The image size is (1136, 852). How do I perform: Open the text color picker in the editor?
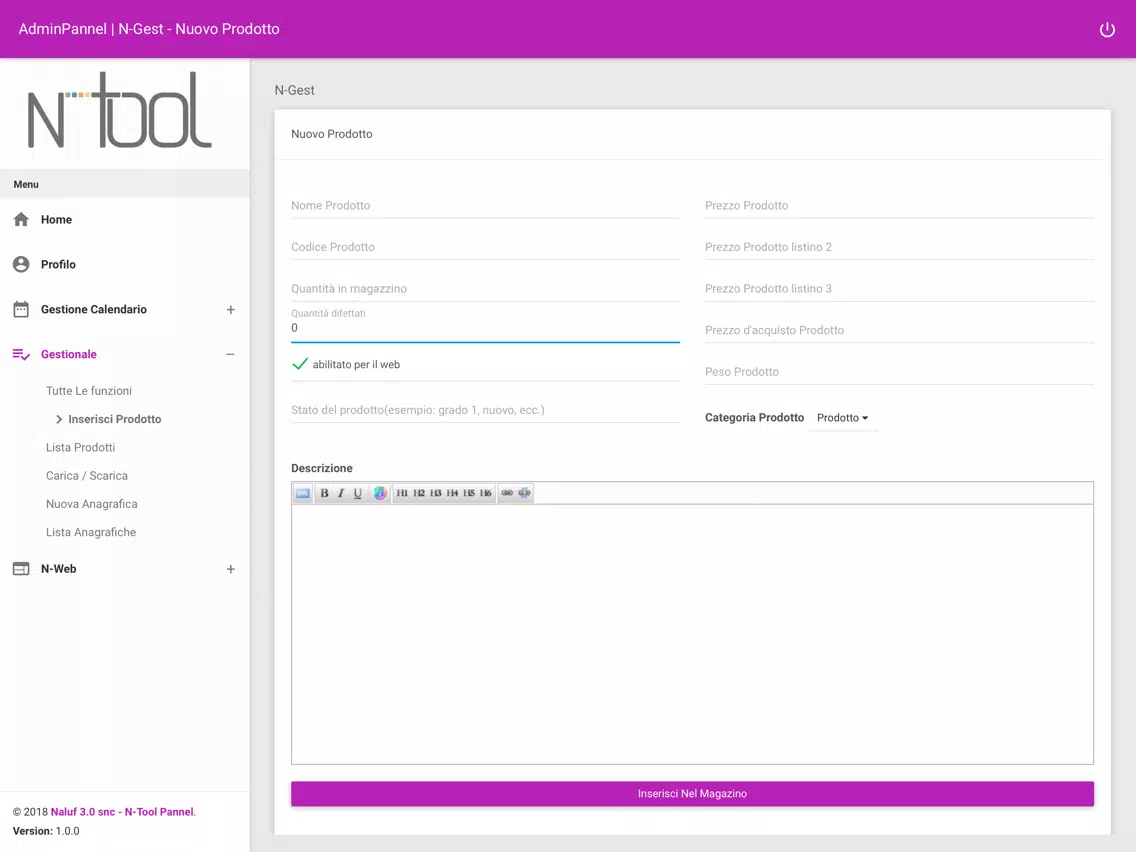click(x=380, y=493)
